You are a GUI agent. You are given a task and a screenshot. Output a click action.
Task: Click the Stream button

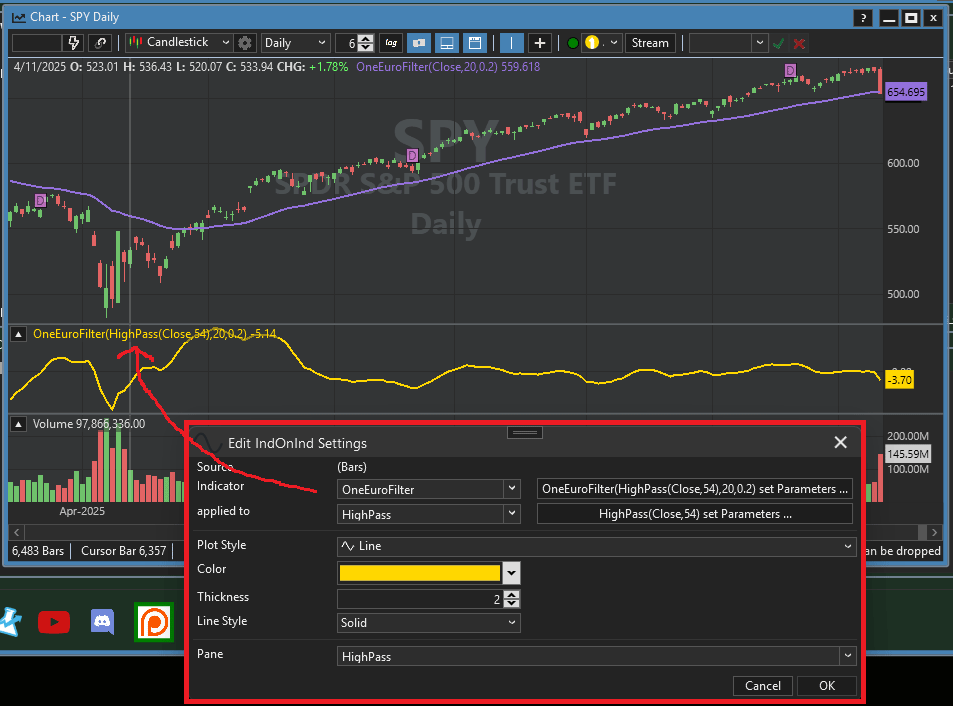[650, 43]
